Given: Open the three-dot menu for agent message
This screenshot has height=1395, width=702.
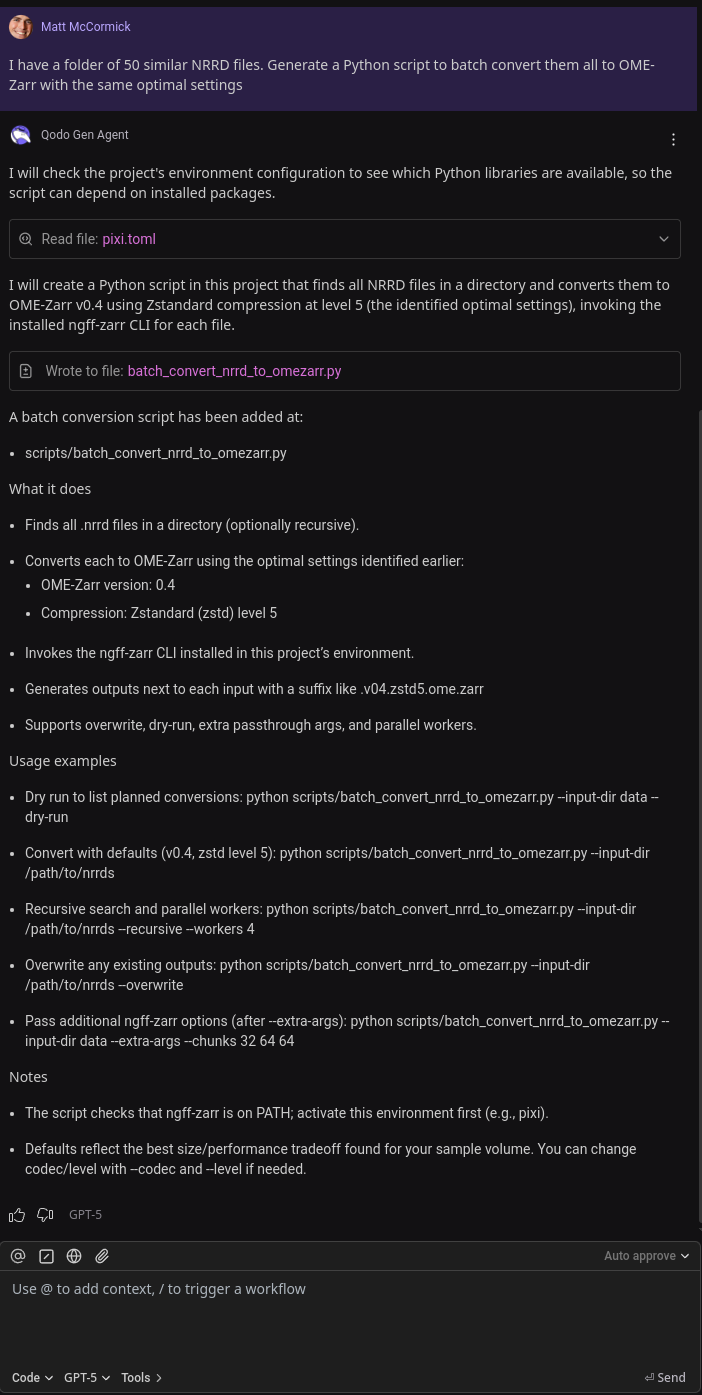Looking at the screenshot, I should tap(673, 139).
